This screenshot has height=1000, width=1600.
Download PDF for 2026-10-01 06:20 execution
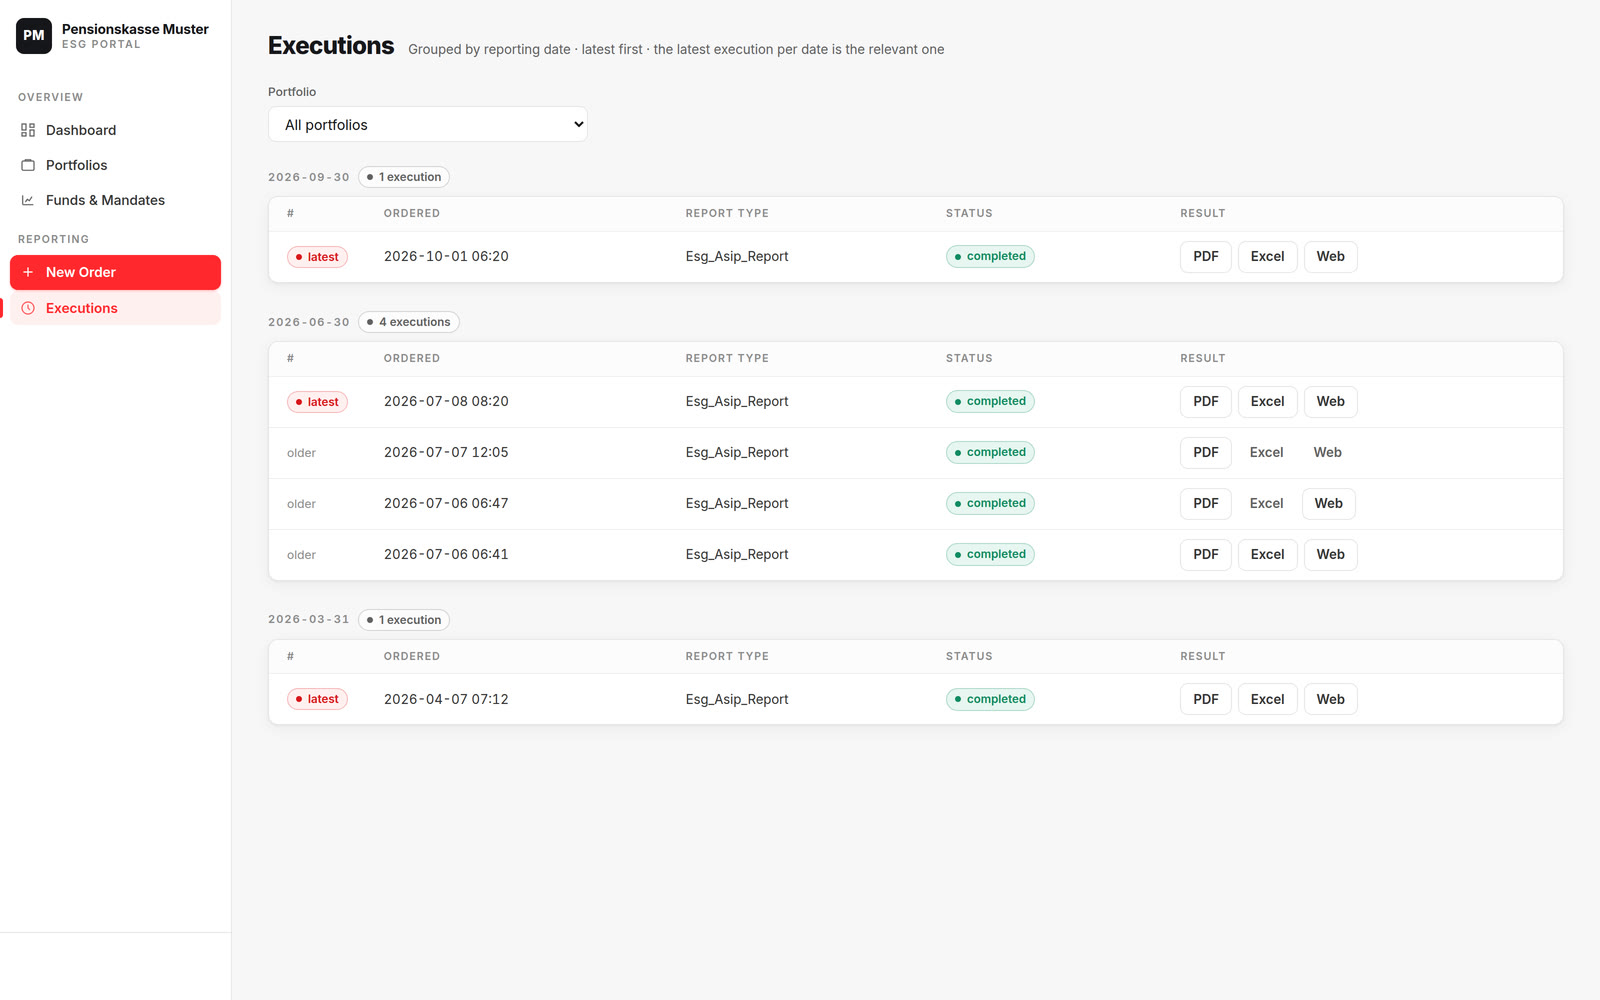pyautogui.click(x=1206, y=257)
